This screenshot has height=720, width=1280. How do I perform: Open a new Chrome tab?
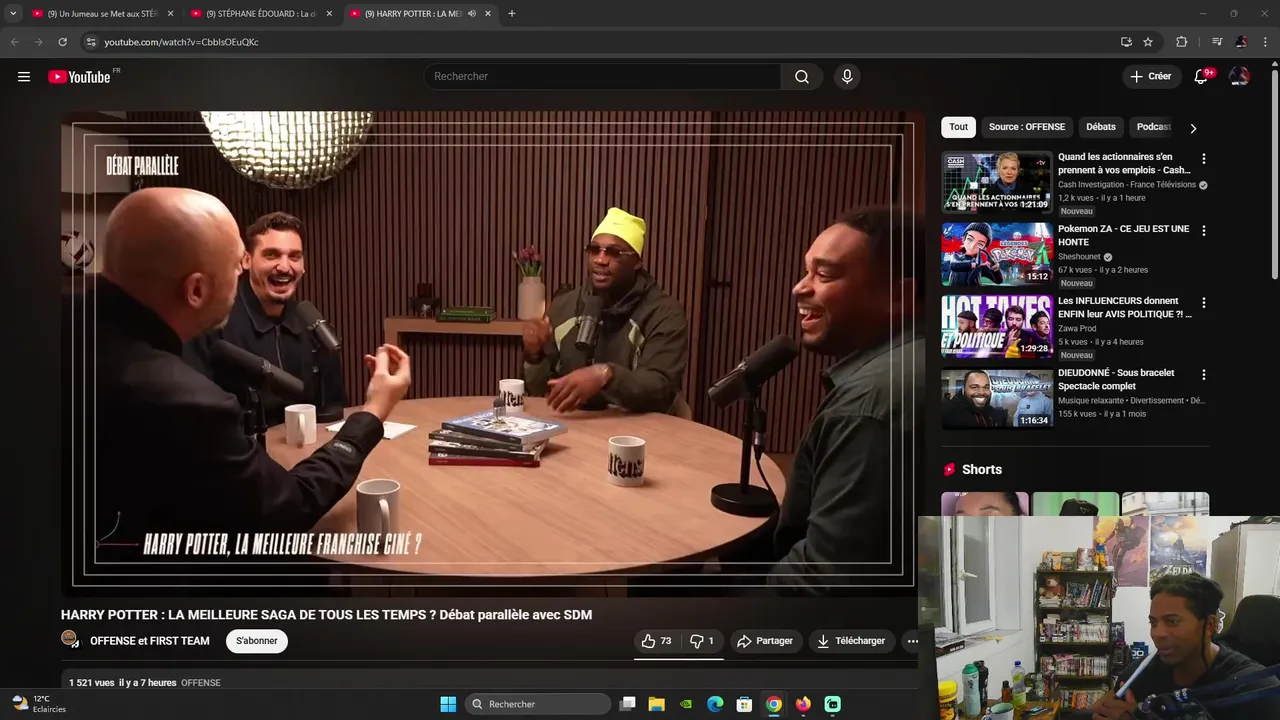pos(512,14)
